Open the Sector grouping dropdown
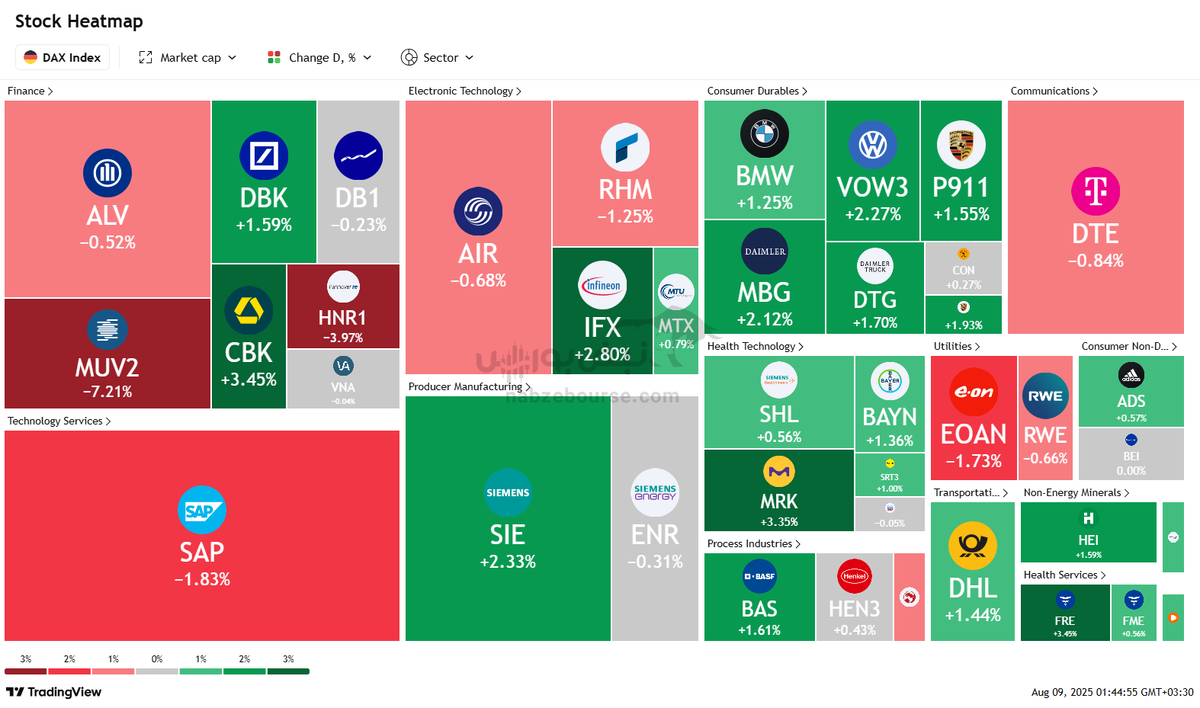The width and height of the screenshot is (1200, 708). pos(437,57)
